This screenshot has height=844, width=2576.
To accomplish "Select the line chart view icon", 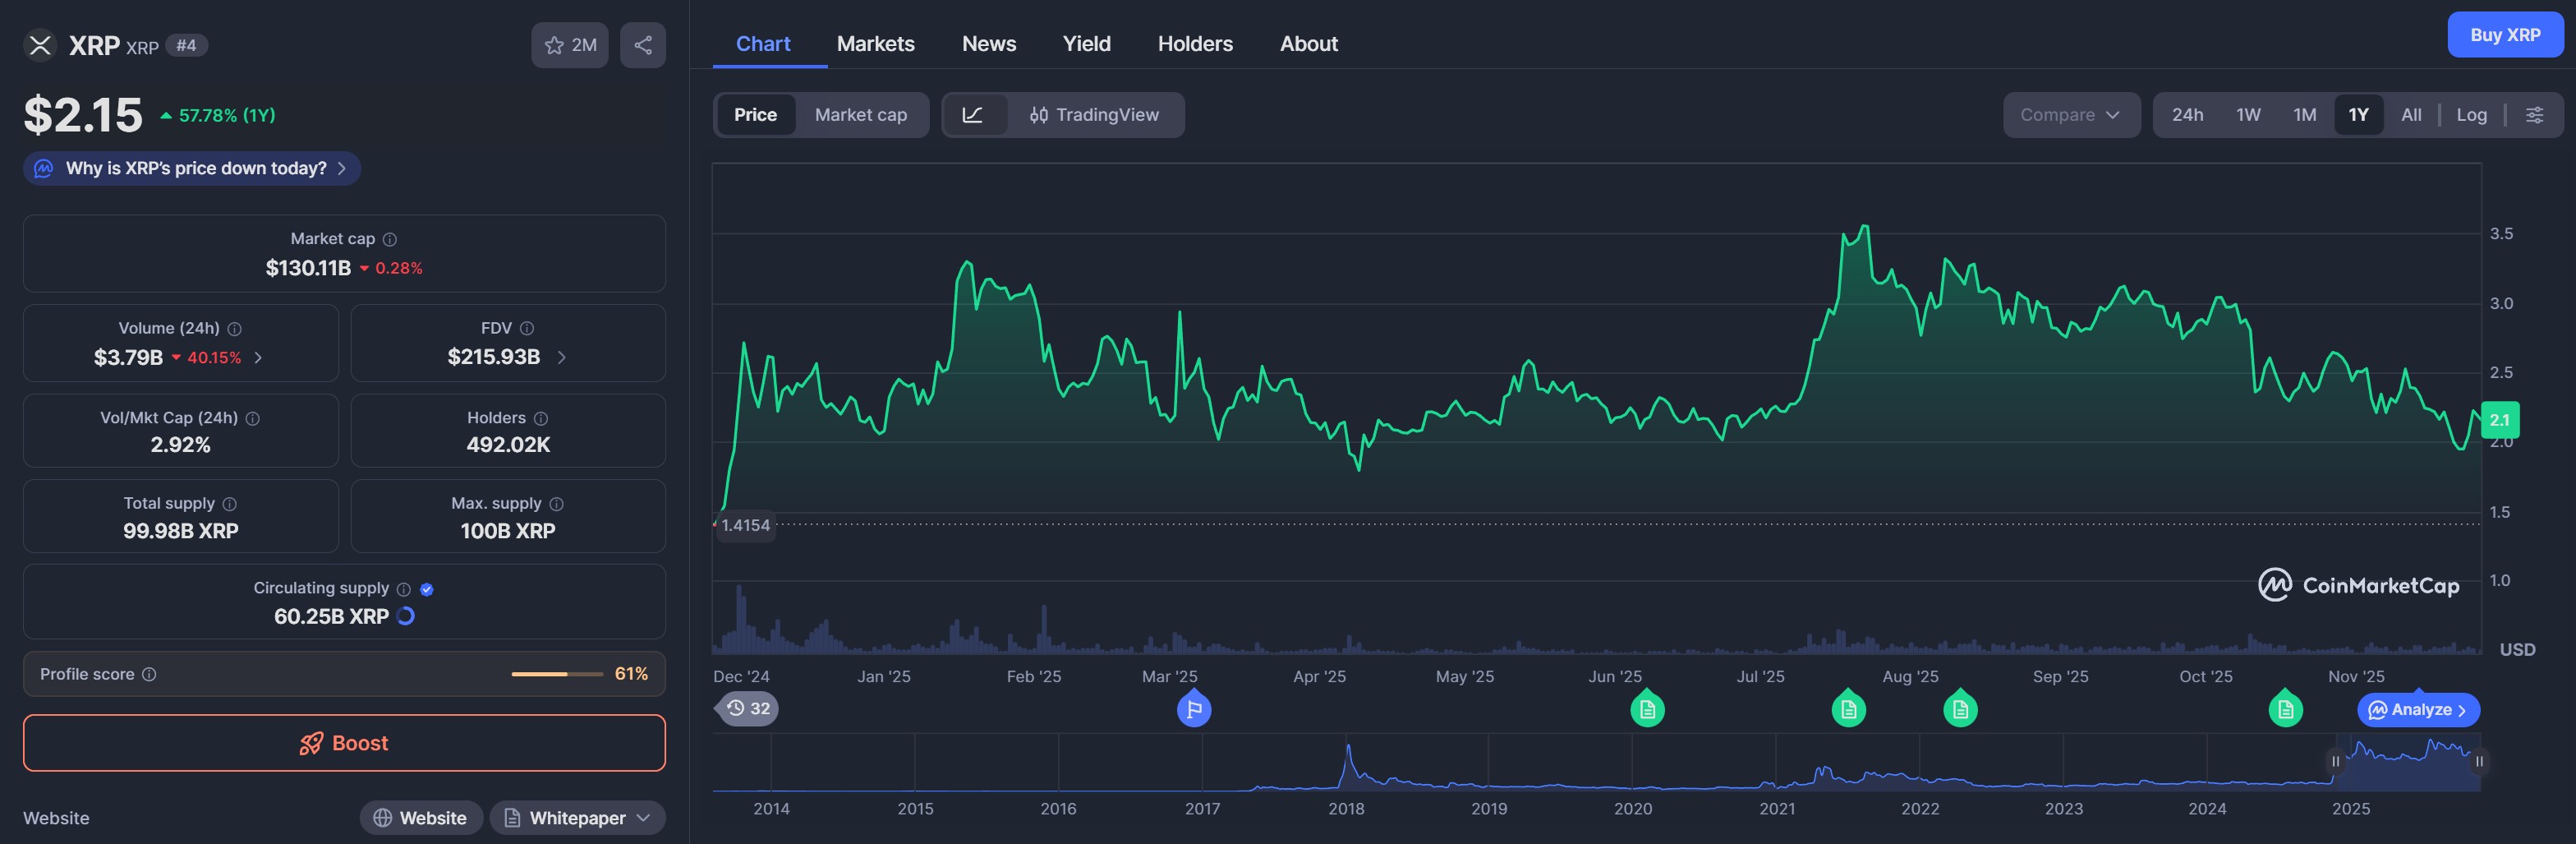I will tap(972, 115).
